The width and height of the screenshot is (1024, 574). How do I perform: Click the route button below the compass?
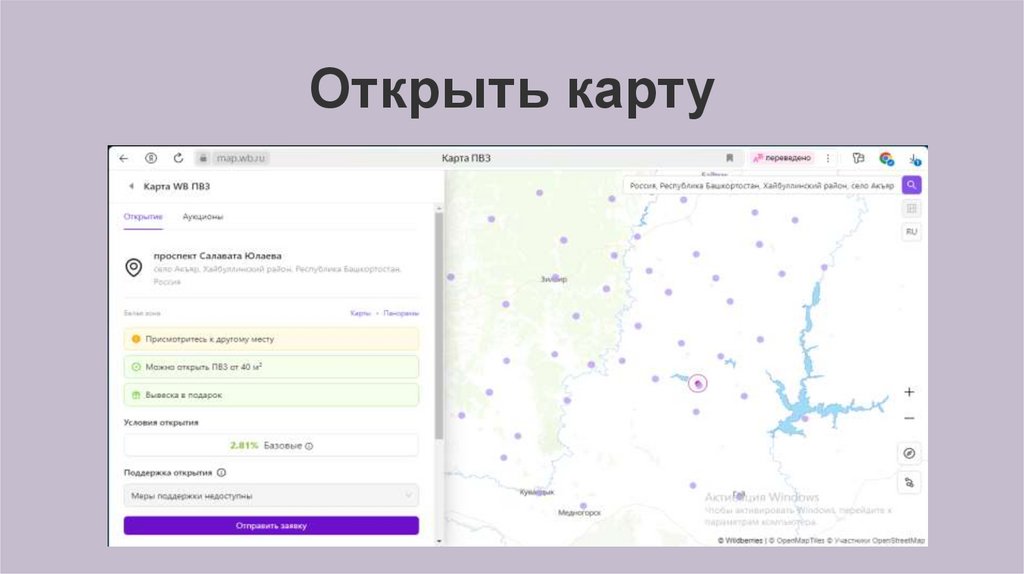909,483
